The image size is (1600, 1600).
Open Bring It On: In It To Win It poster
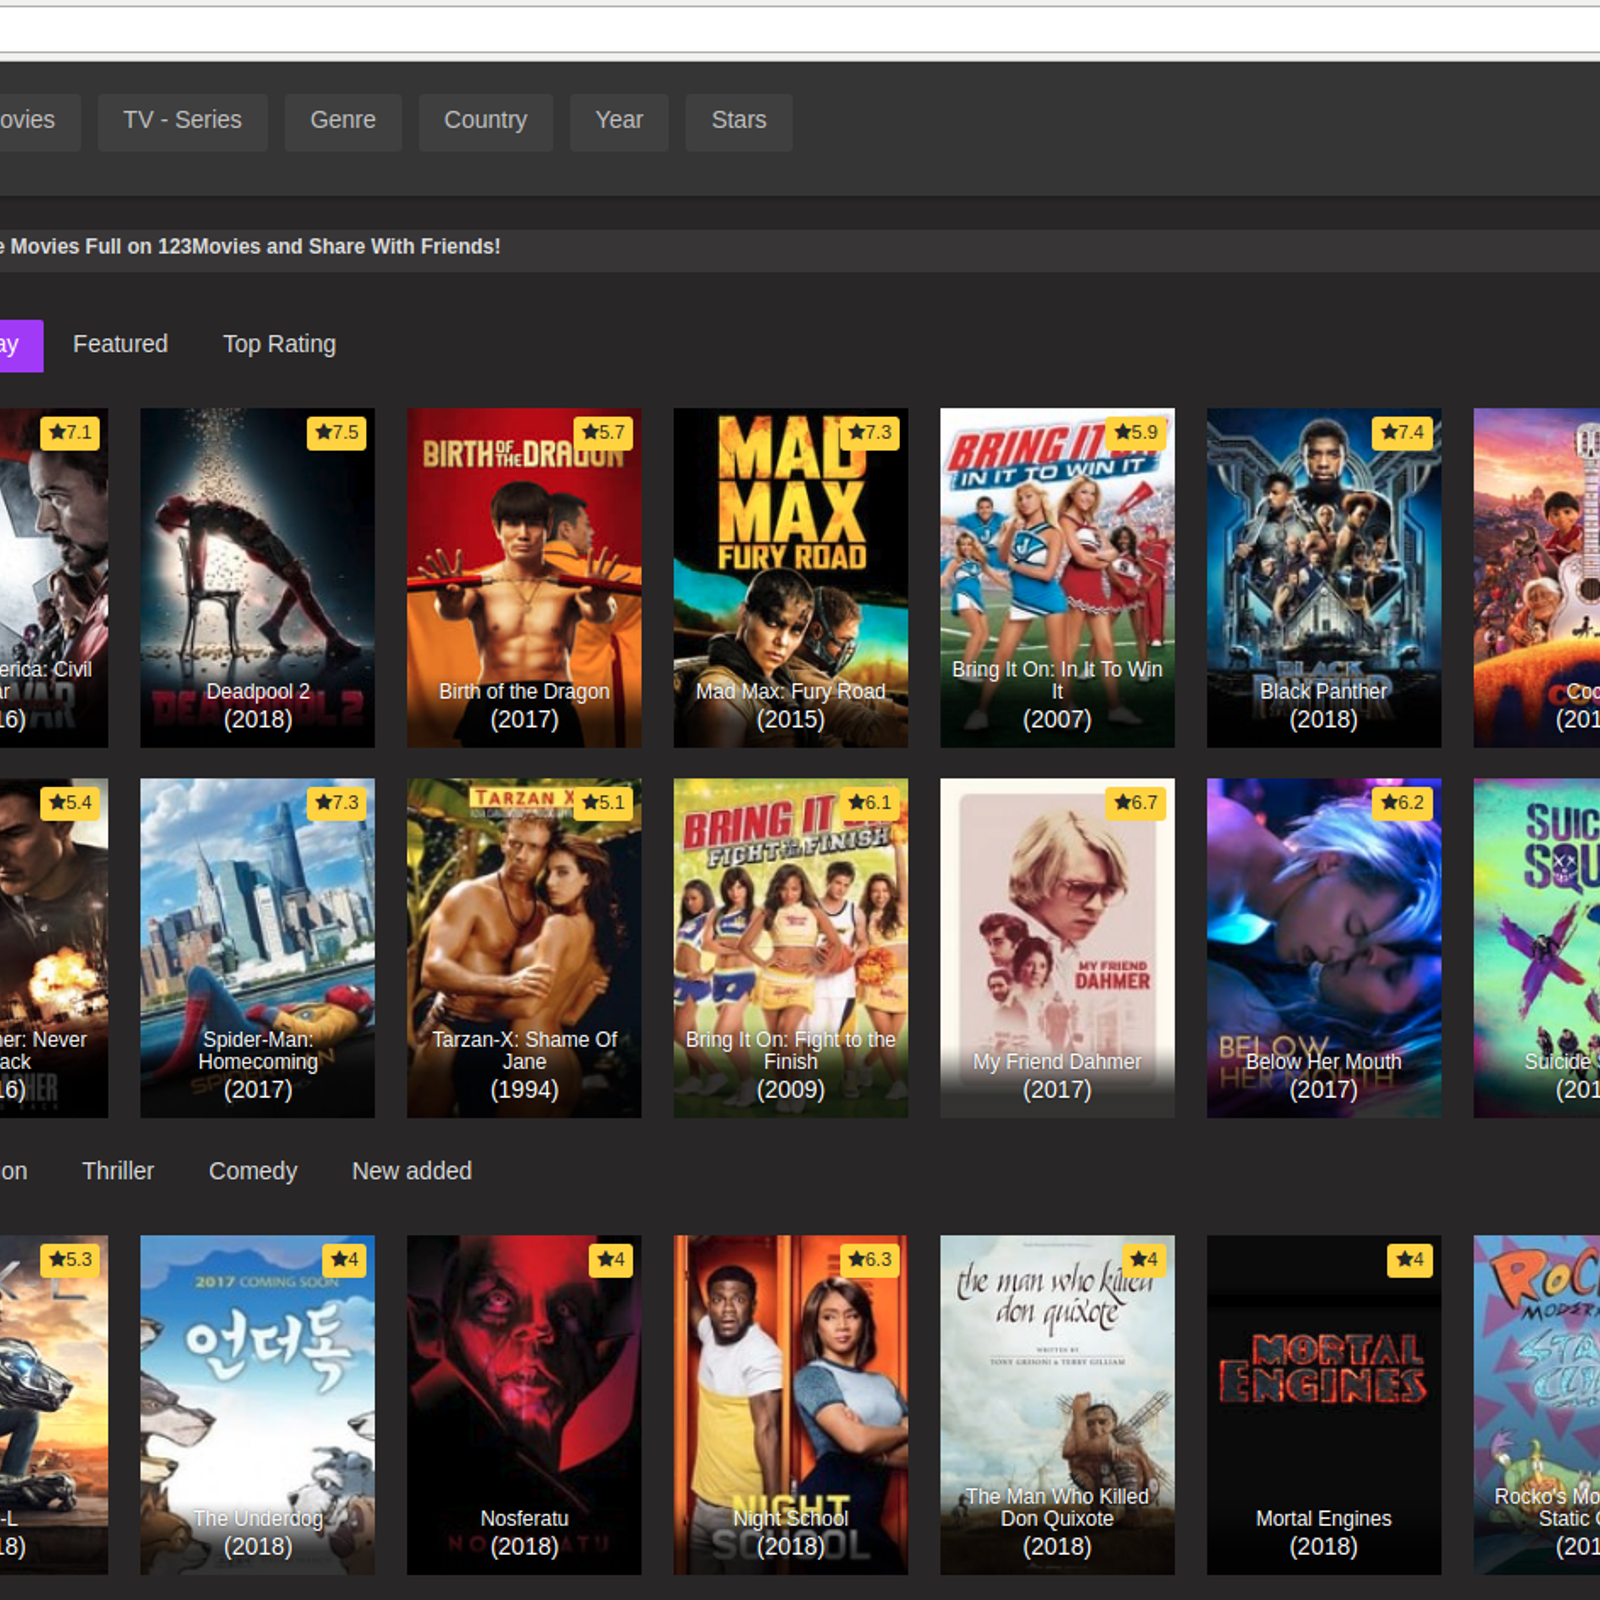point(1057,578)
